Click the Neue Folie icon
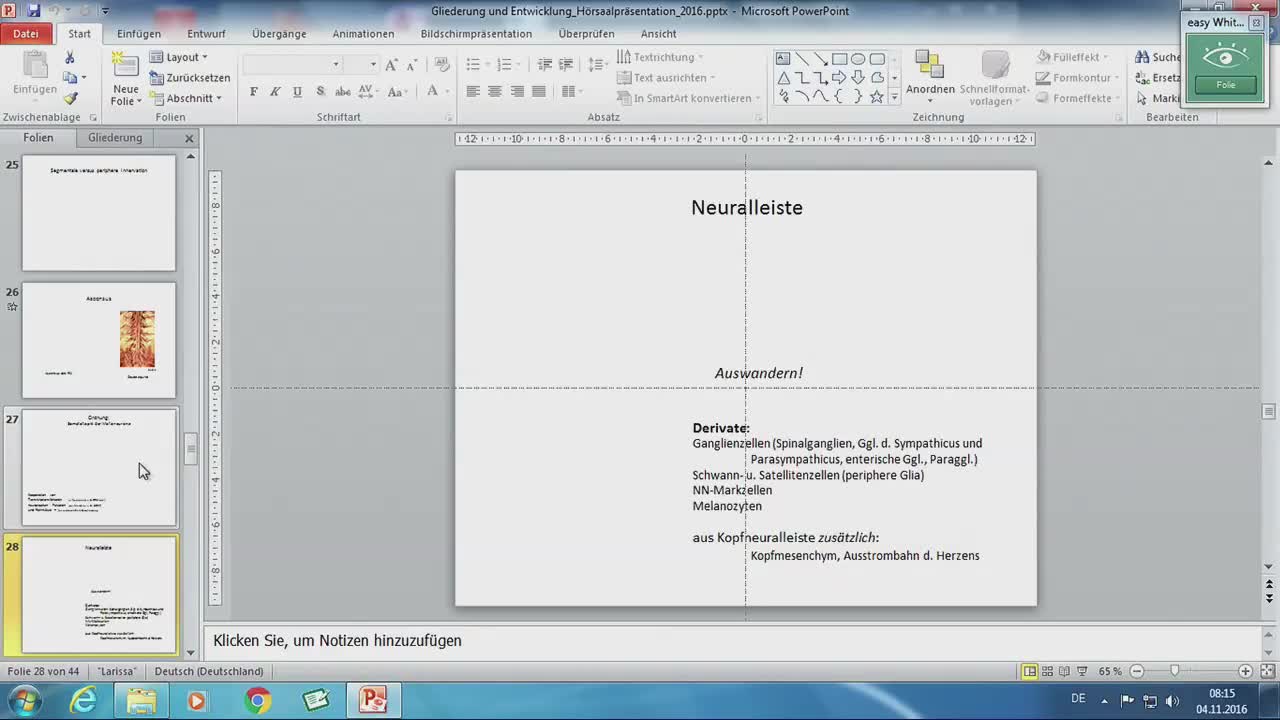This screenshot has width=1280, height=720. [125, 66]
